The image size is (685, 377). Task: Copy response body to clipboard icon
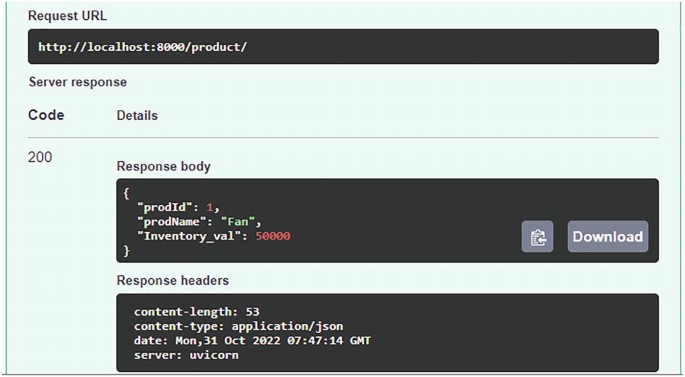pos(537,237)
